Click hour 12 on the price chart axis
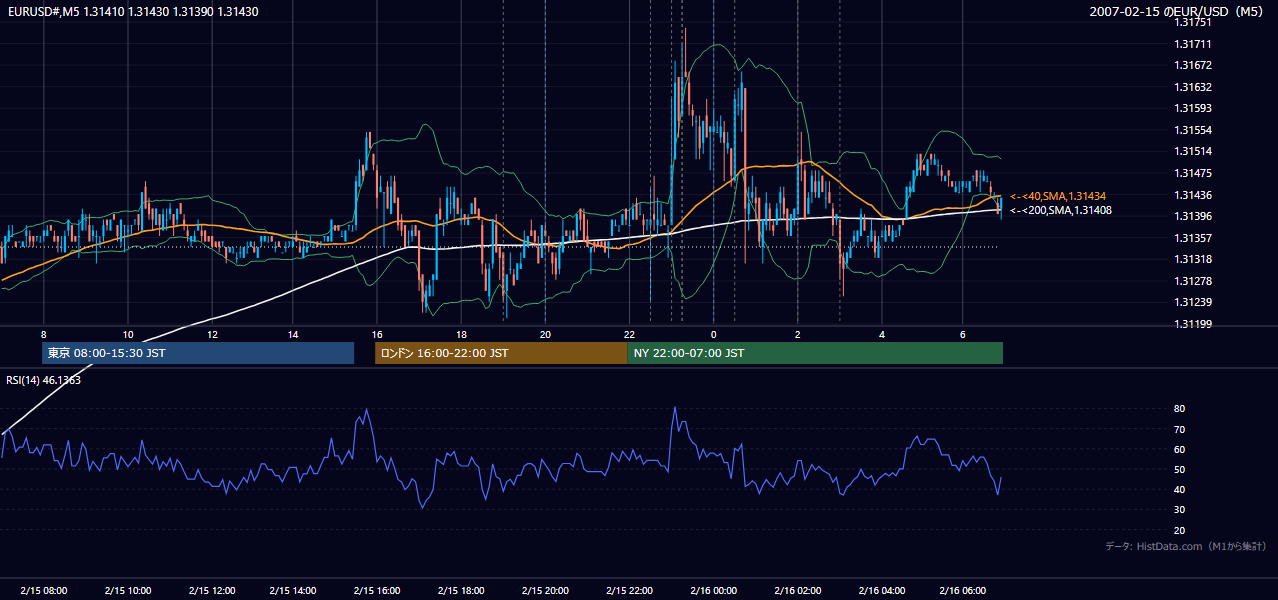Screen dimensions: 1278x600 point(211,334)
